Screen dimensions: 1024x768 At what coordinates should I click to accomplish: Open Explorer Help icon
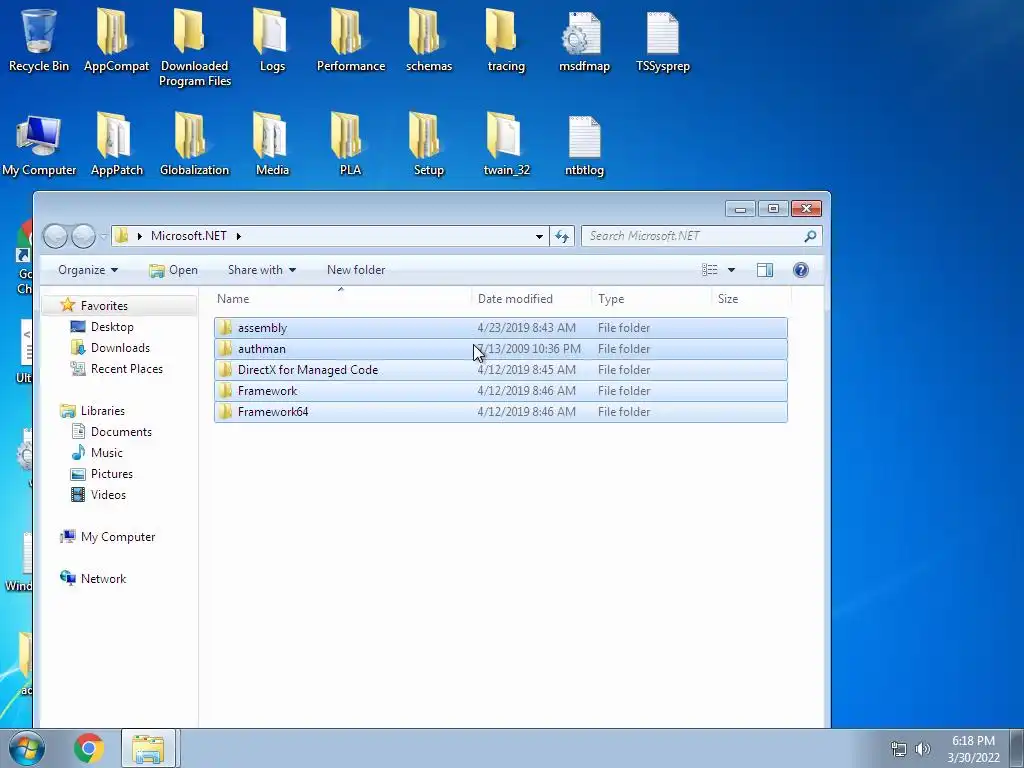tap(801, 270)
